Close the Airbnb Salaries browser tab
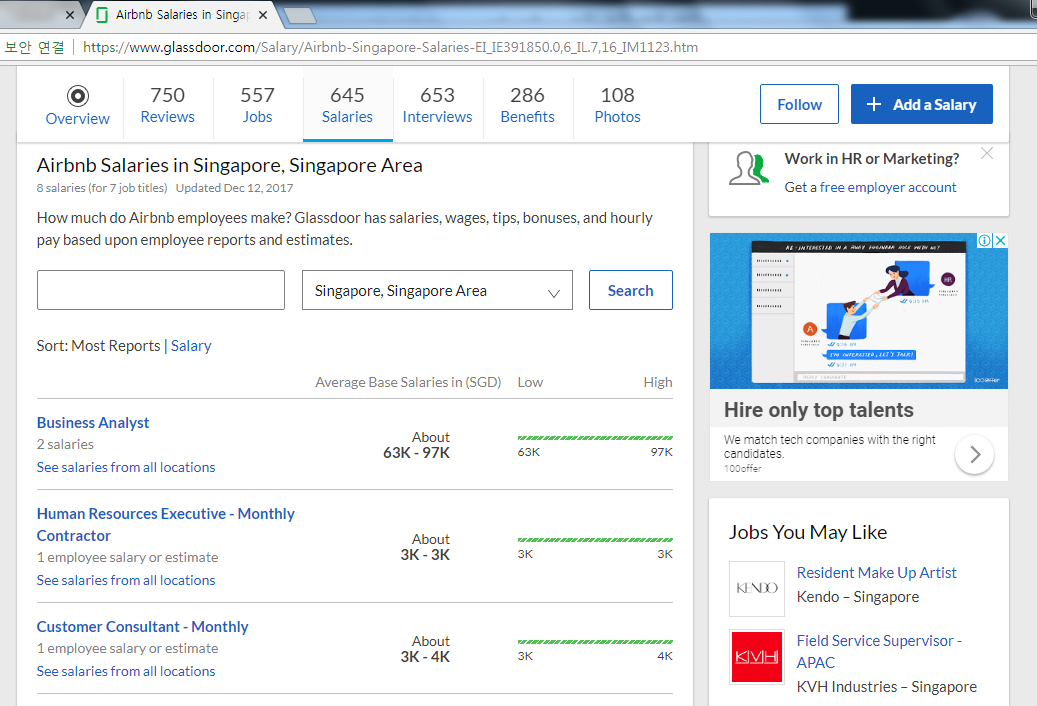 [263, 15]
